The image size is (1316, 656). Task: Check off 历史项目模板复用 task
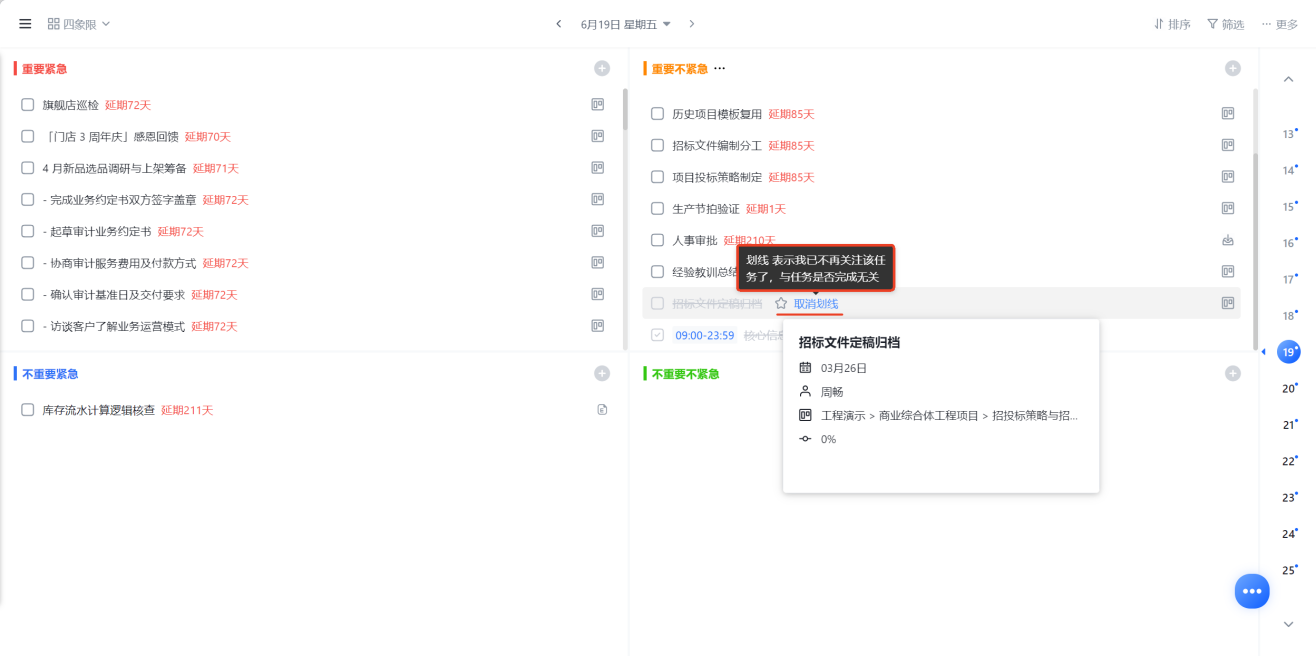pos(657,114)
